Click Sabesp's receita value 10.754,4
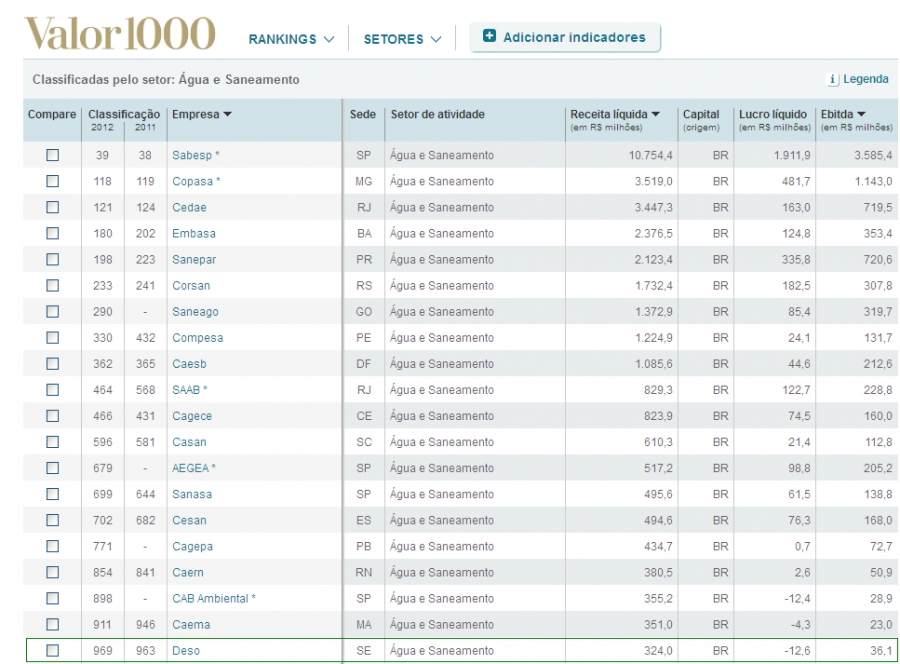This screenshot has height=664, width=900. click(650, 155)
